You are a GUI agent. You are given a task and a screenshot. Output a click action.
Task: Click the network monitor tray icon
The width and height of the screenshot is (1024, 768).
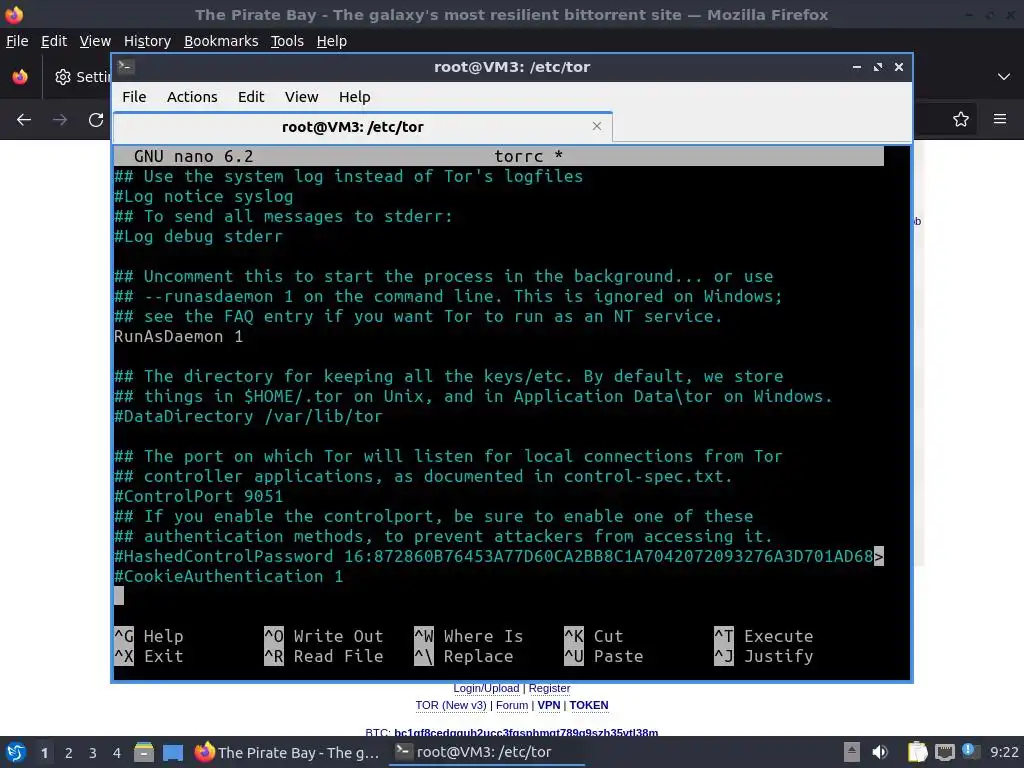944,752
